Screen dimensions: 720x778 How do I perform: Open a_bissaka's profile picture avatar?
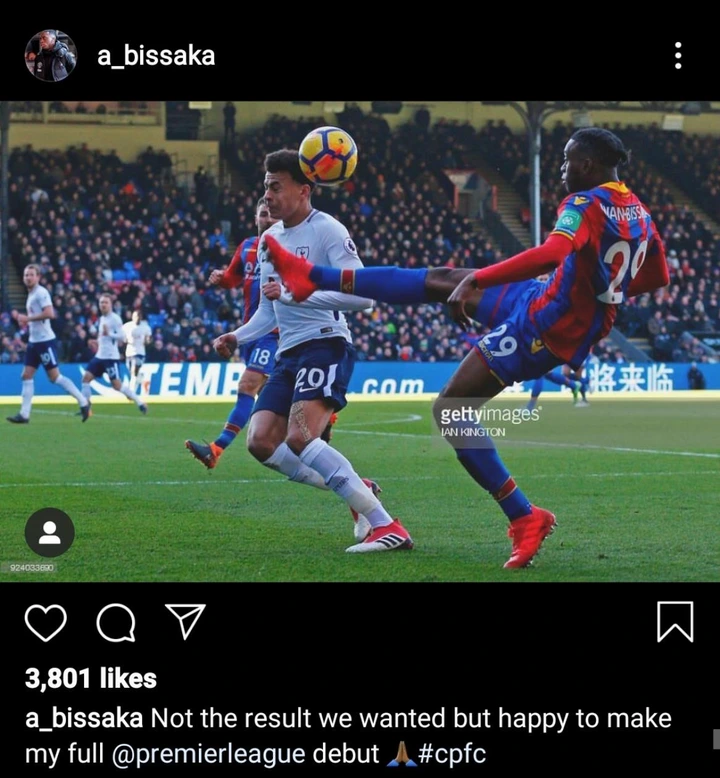click(51, 56)
